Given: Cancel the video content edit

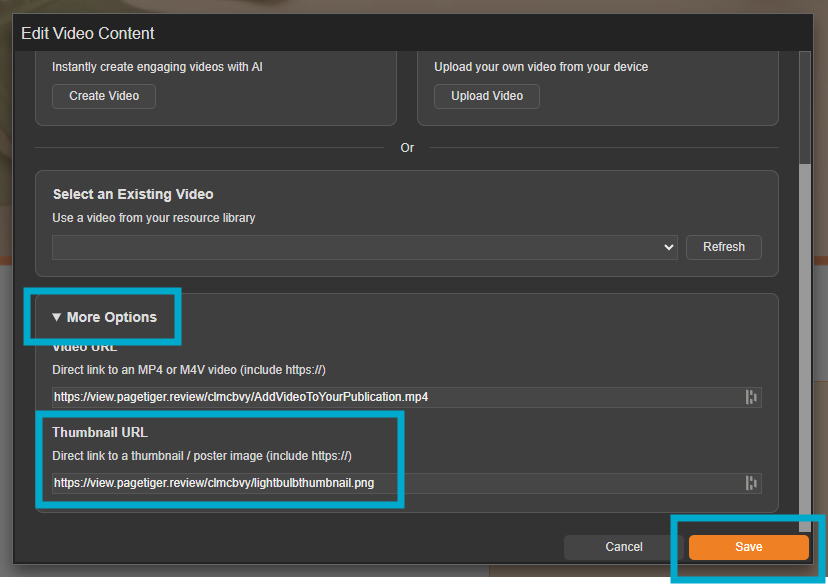Looking at the screenshot, I should 624,547.
